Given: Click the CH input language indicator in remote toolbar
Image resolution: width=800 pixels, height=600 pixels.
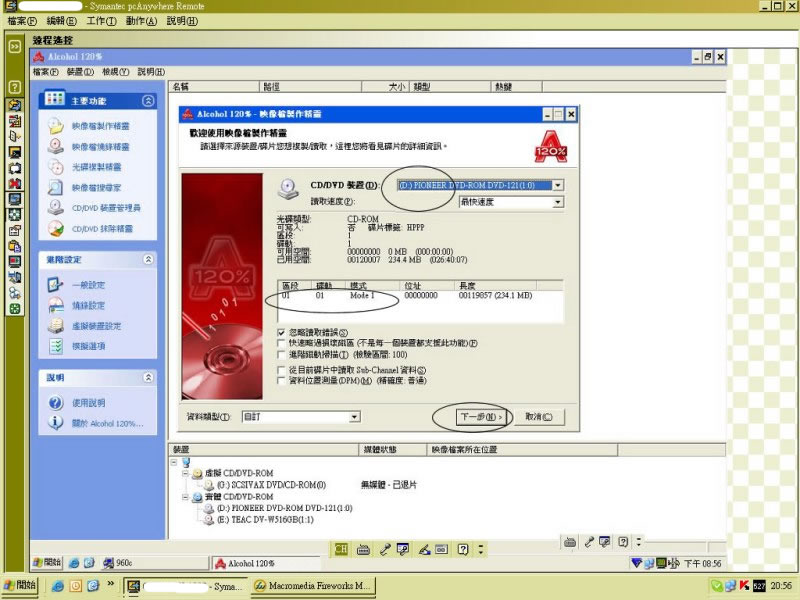Looking at the screenshot, I should 341,549.
